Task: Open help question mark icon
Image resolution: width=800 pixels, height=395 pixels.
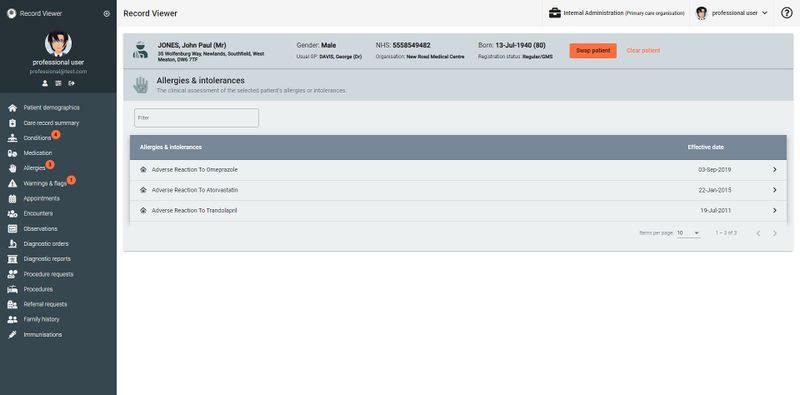Action: point(787,13)
